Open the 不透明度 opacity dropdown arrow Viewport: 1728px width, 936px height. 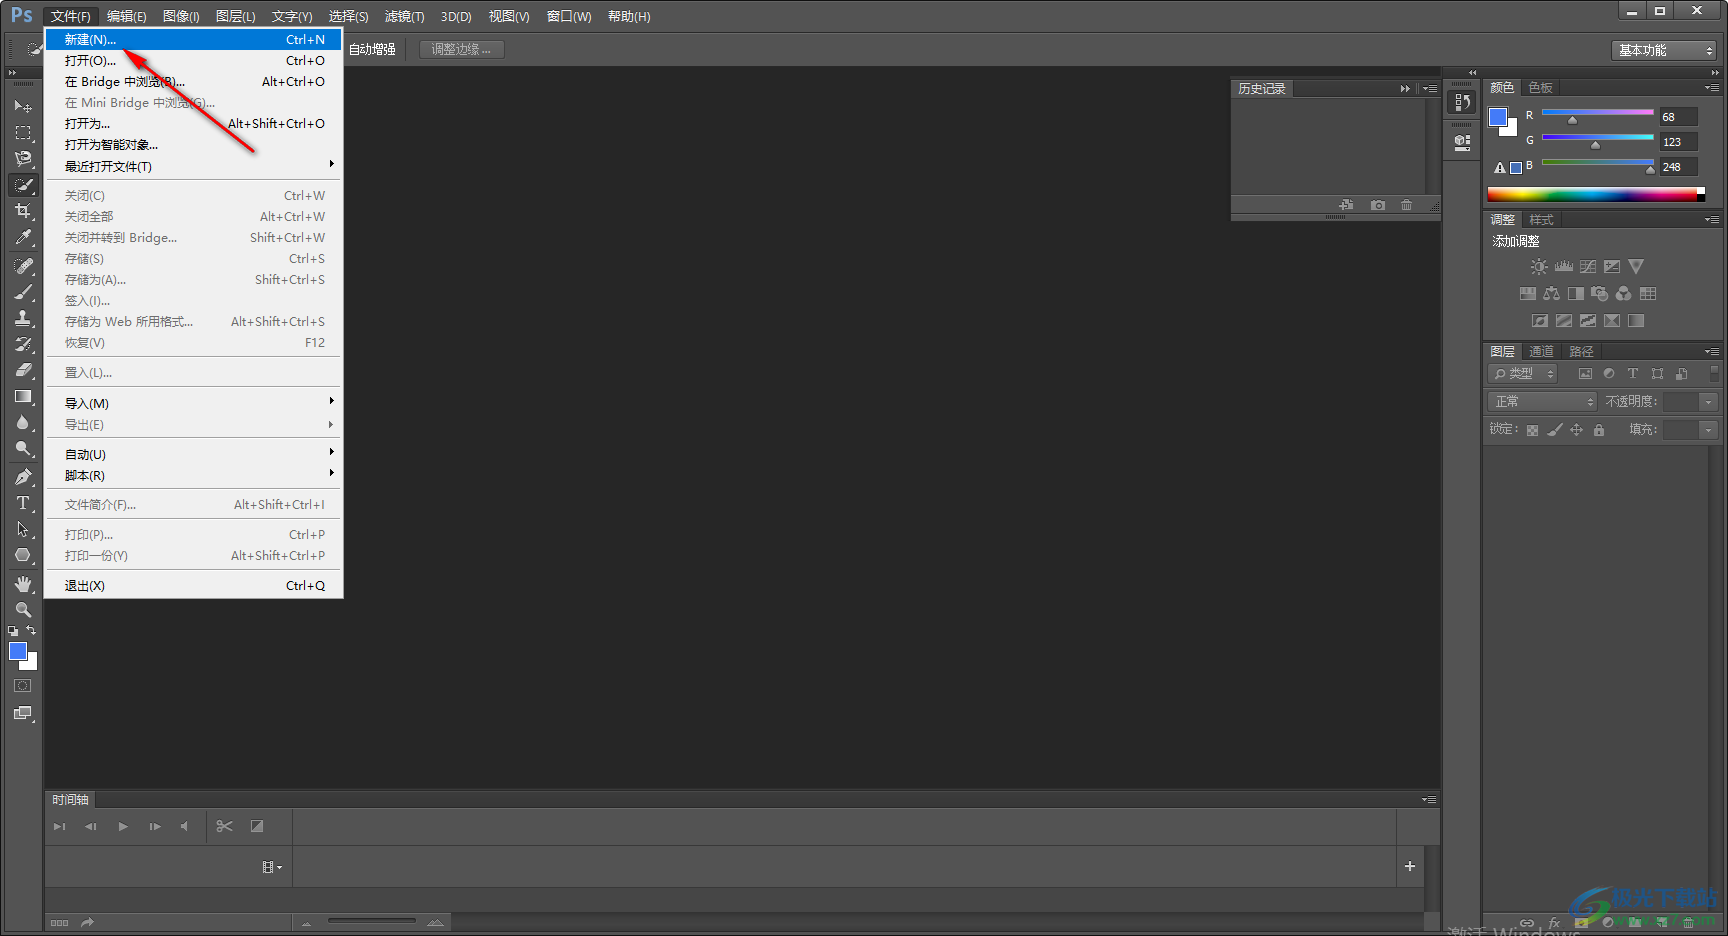click(1708, 402)
